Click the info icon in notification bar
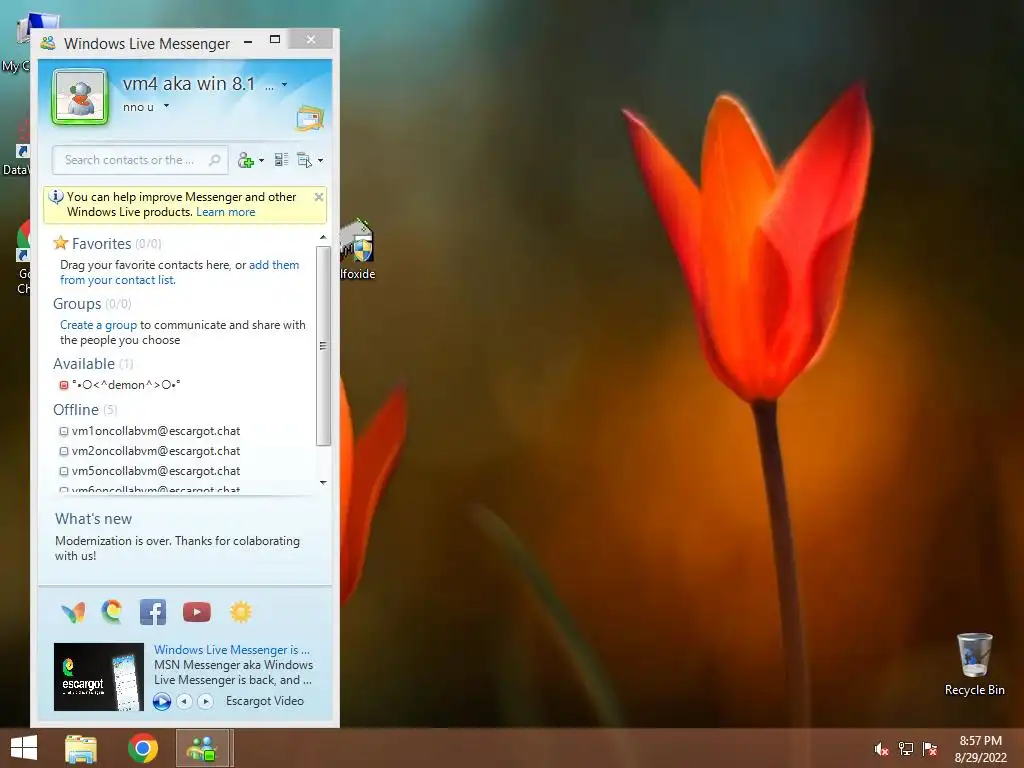The height and width of the screenshot is (768, 1024). [56, 197]
